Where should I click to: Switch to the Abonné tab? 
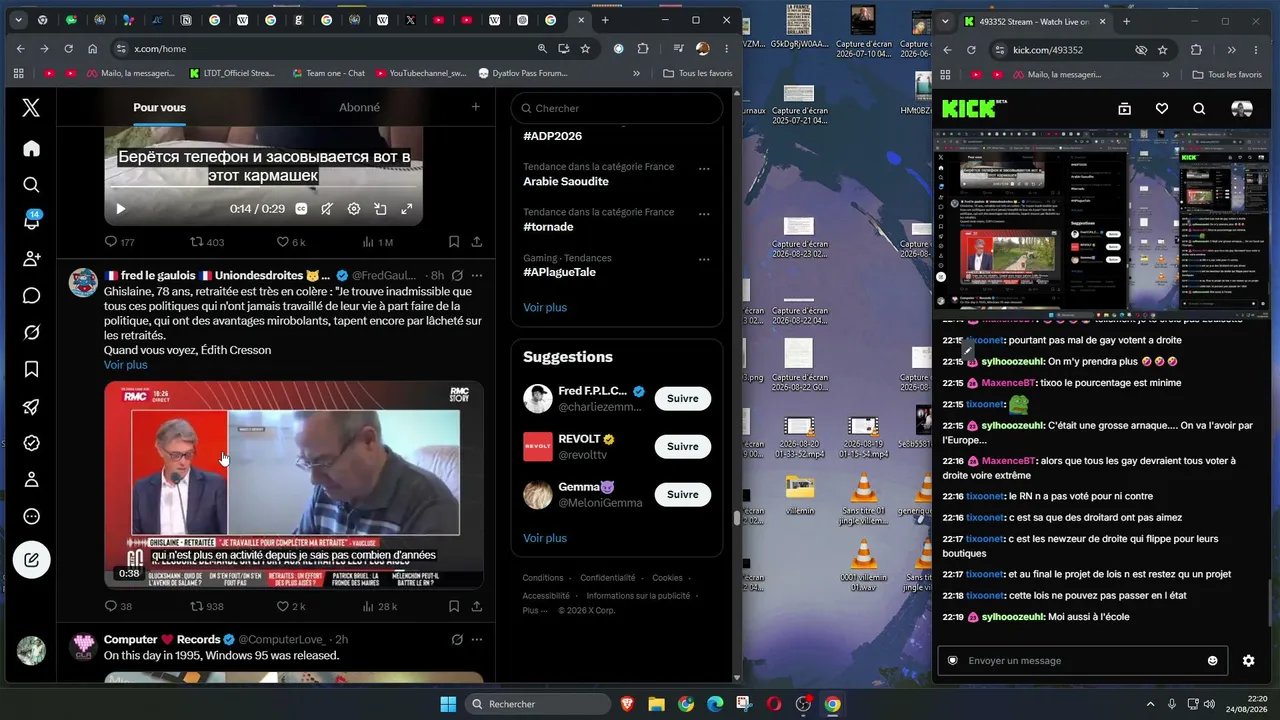(359, 107)
